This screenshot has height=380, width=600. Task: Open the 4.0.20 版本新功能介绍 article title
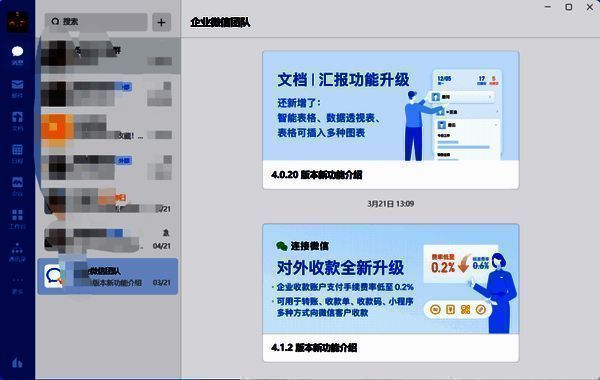point(316,175)
